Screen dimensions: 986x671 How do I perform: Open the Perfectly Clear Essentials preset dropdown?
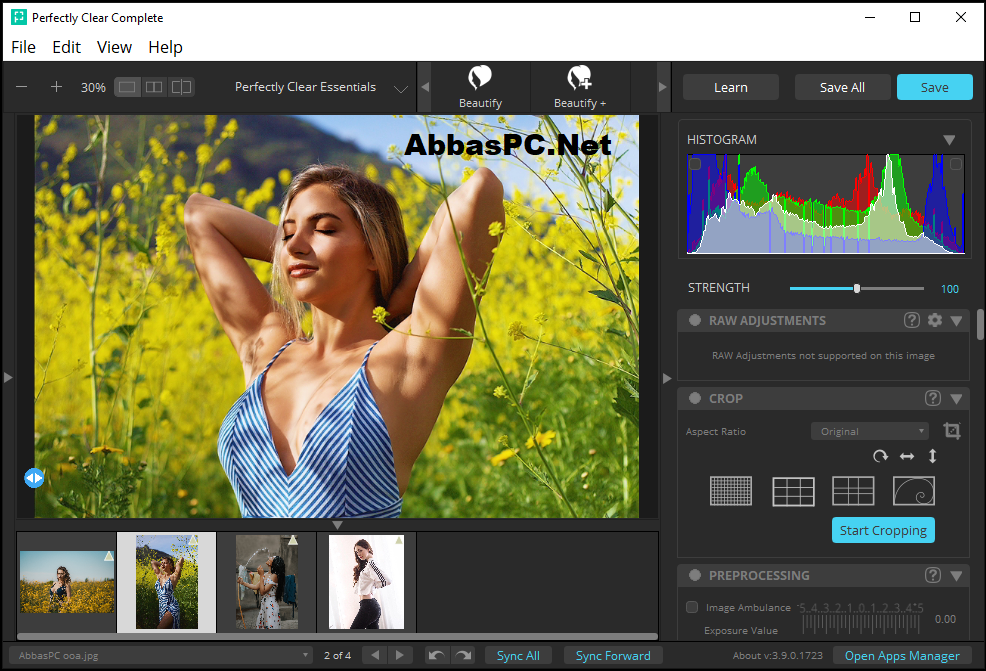pyautogui.click(x=321, y=87)
